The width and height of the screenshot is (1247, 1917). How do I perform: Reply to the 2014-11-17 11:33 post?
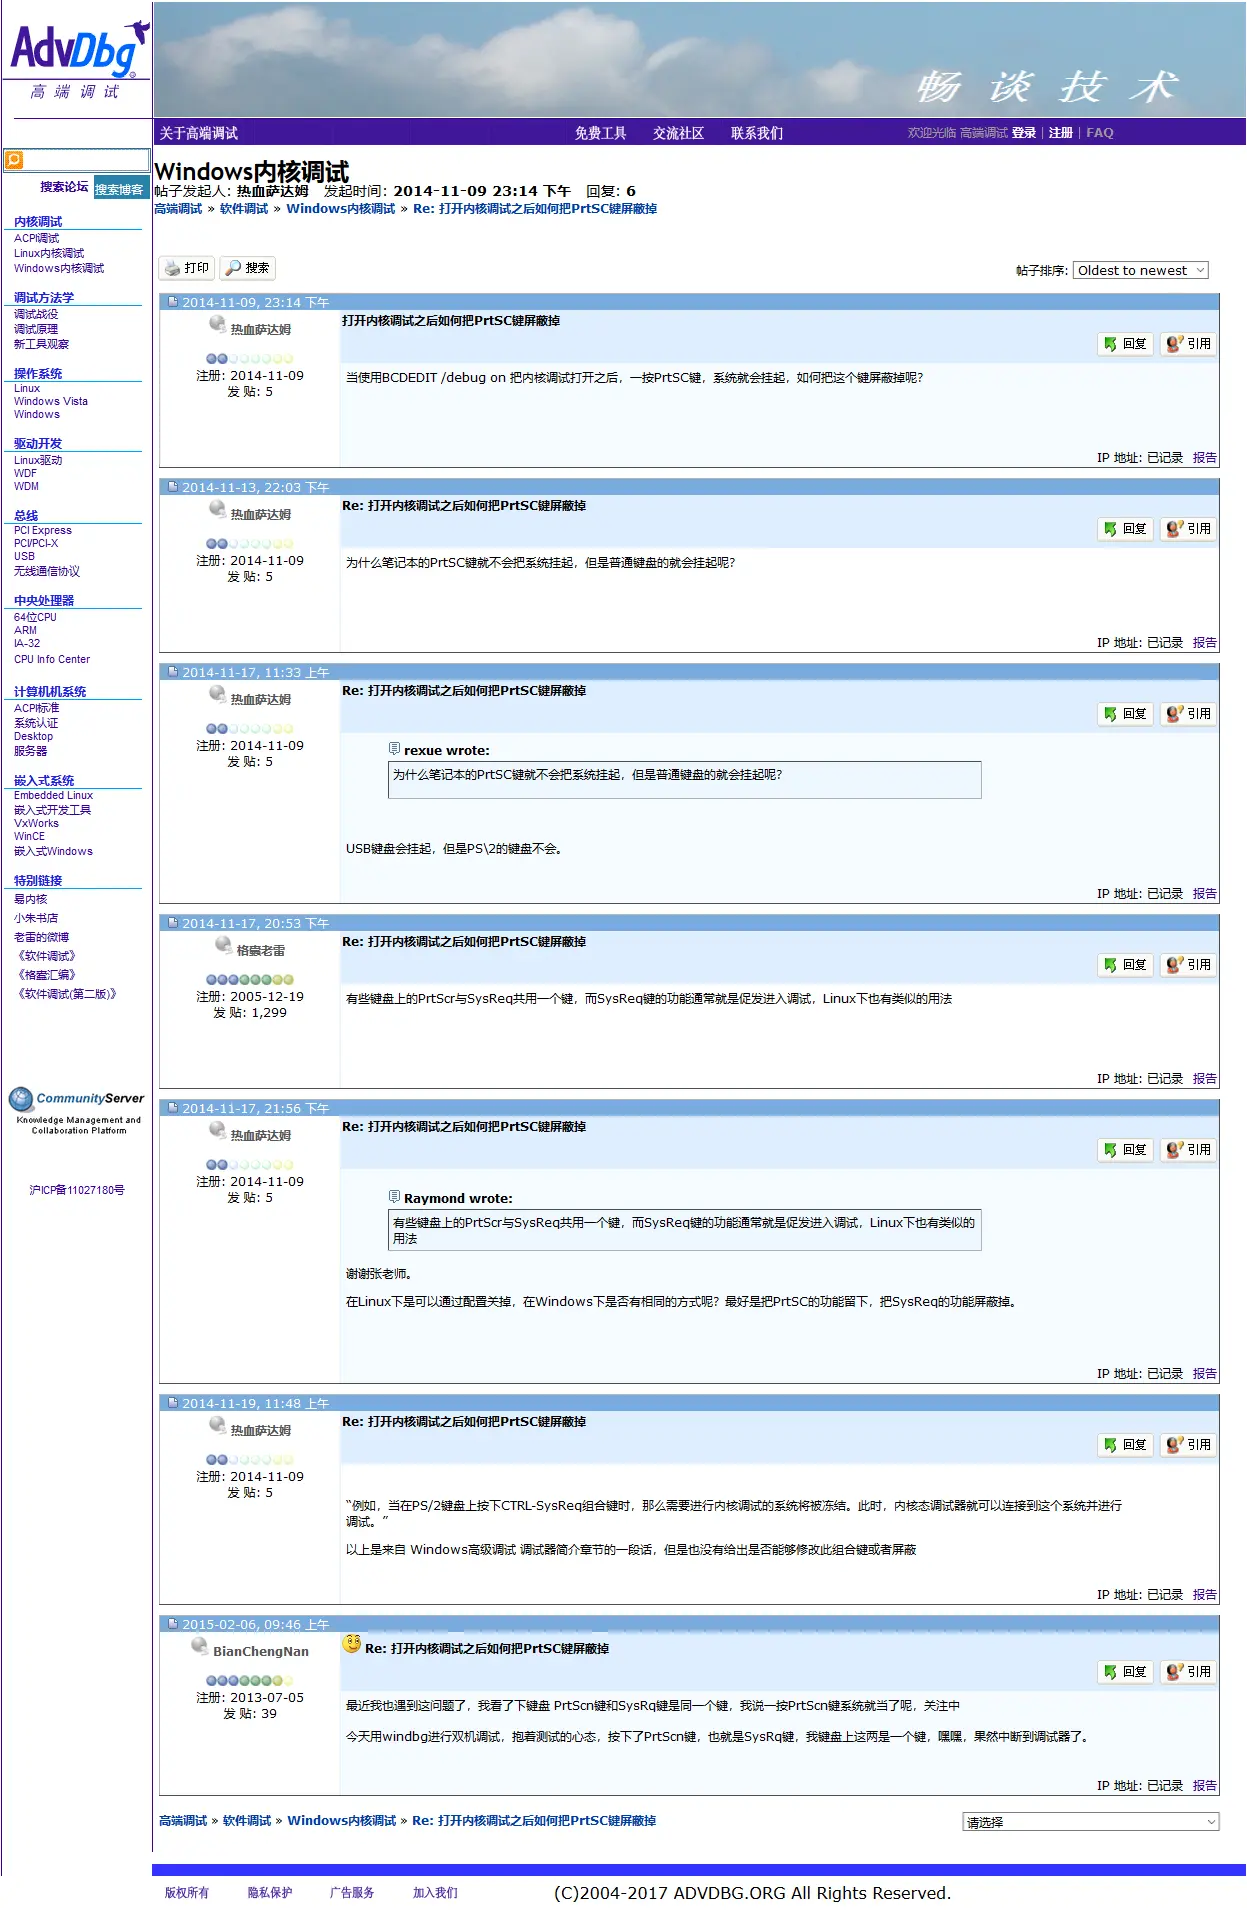(1126, 714)
